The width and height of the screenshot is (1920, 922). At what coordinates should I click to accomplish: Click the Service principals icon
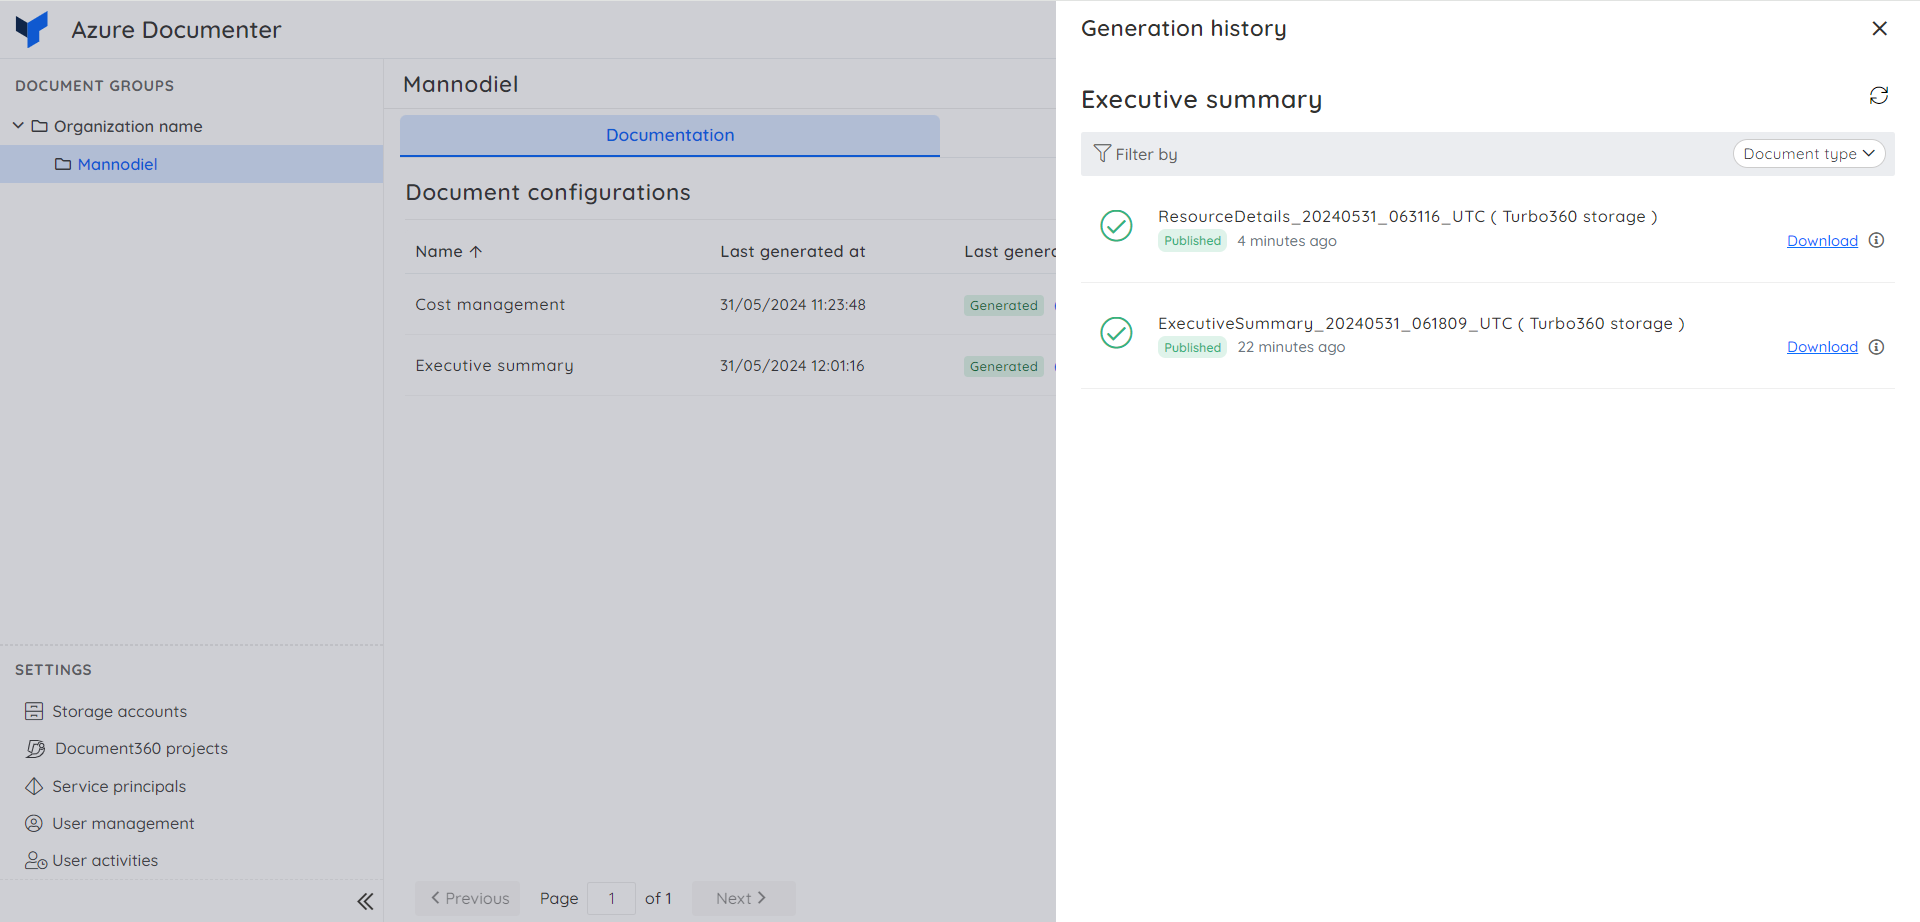click(34, 786)
